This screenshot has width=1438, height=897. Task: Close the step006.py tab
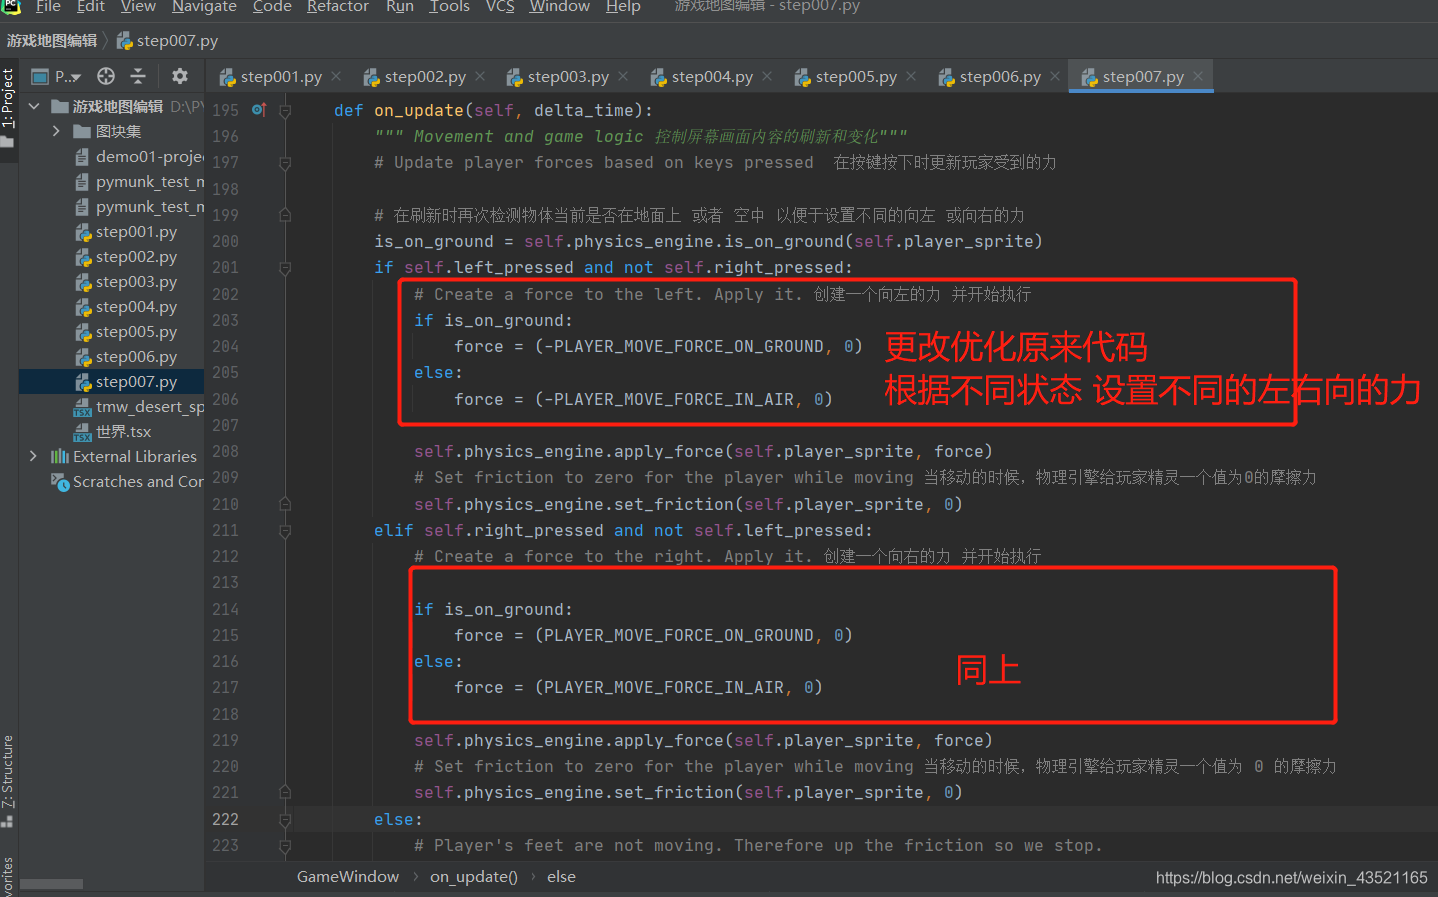(x=1055, y=77)
